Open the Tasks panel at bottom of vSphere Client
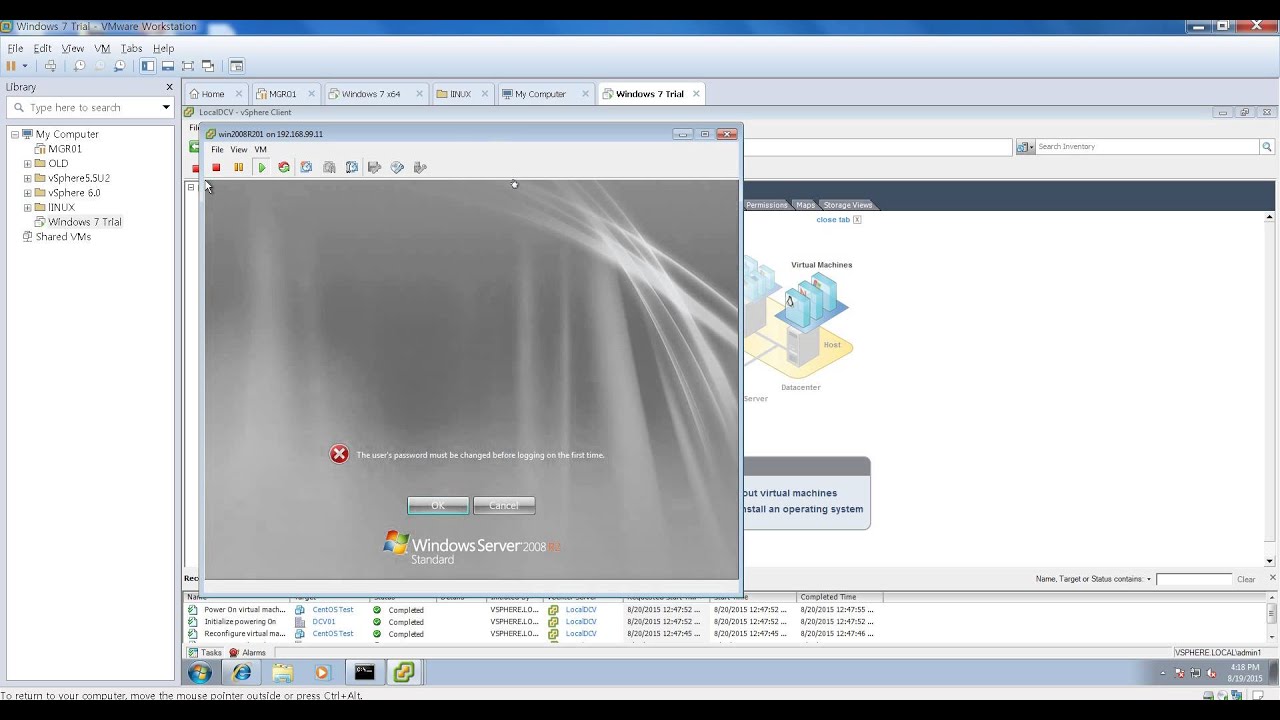Screen dimensions: 1280x720 tap(205, 653)
